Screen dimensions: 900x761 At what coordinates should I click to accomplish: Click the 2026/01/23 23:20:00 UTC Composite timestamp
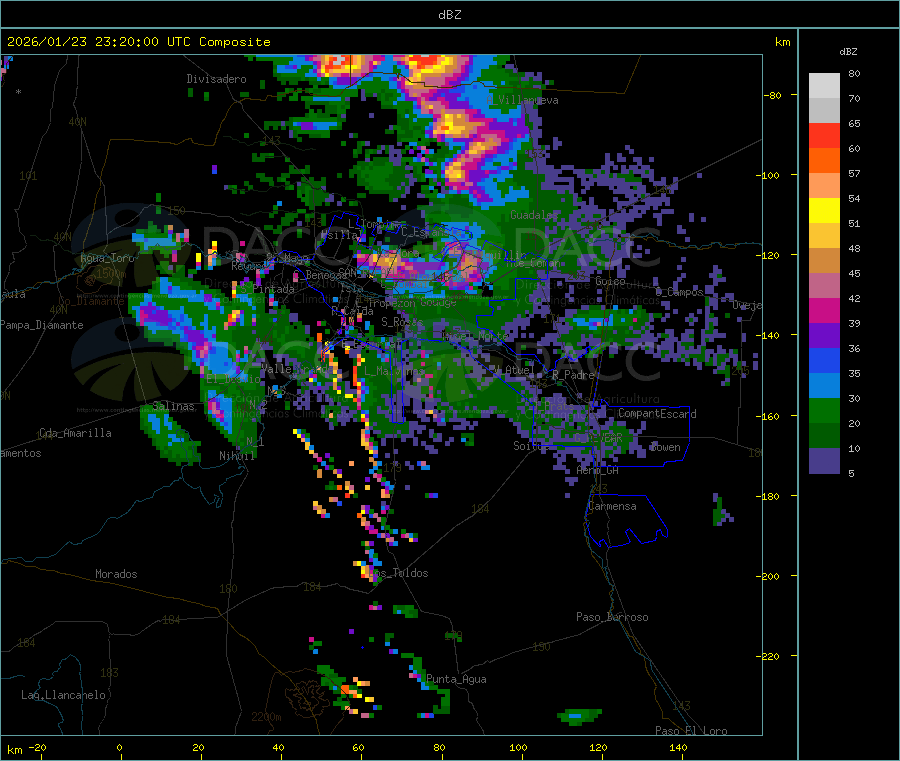(x=138, y=42)
